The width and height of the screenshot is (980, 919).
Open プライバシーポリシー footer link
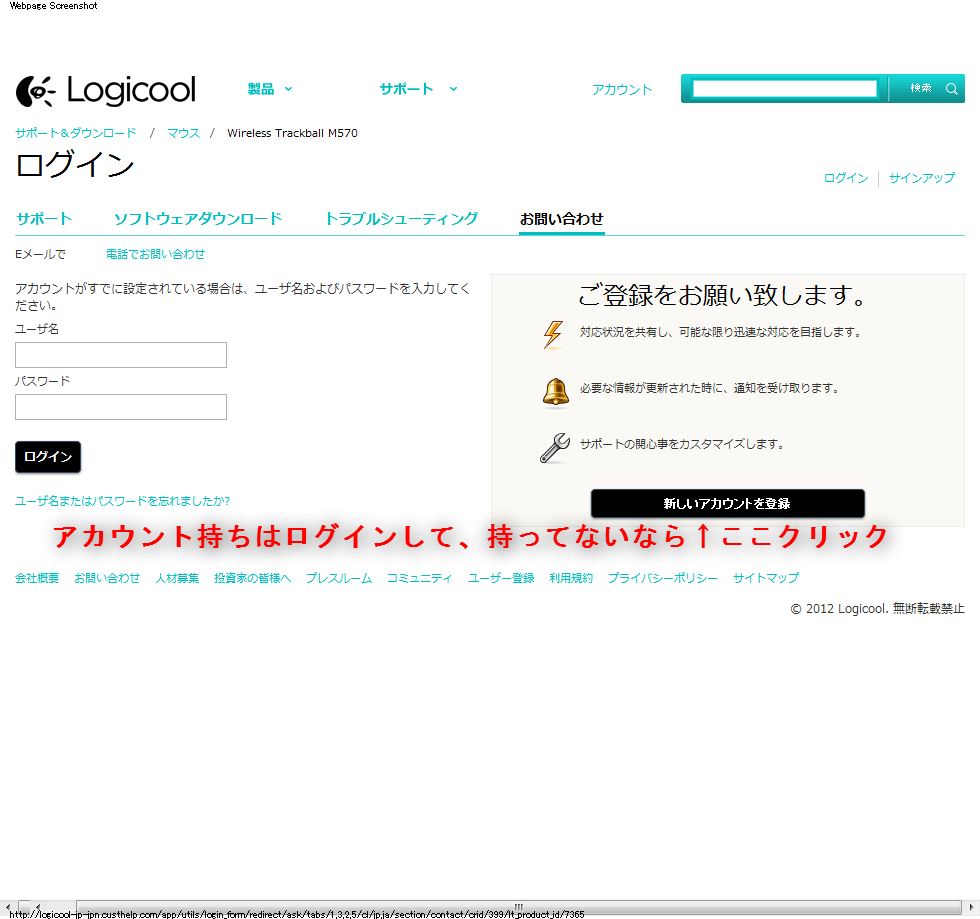(x=662, y=578)
